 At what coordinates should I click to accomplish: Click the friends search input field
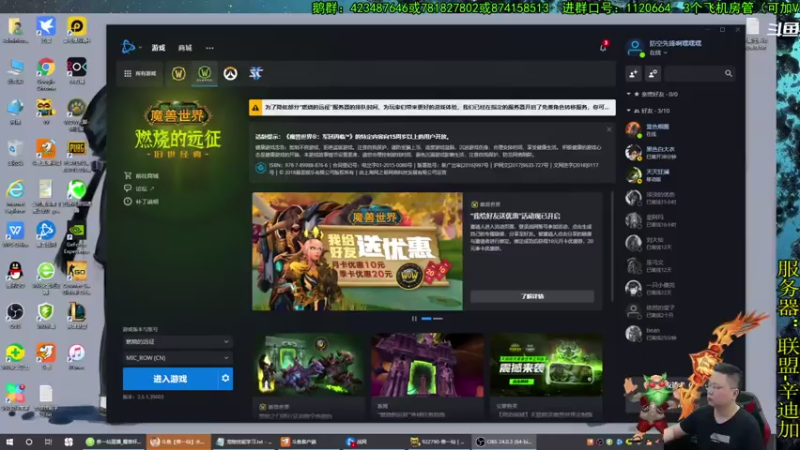point(694,74)
